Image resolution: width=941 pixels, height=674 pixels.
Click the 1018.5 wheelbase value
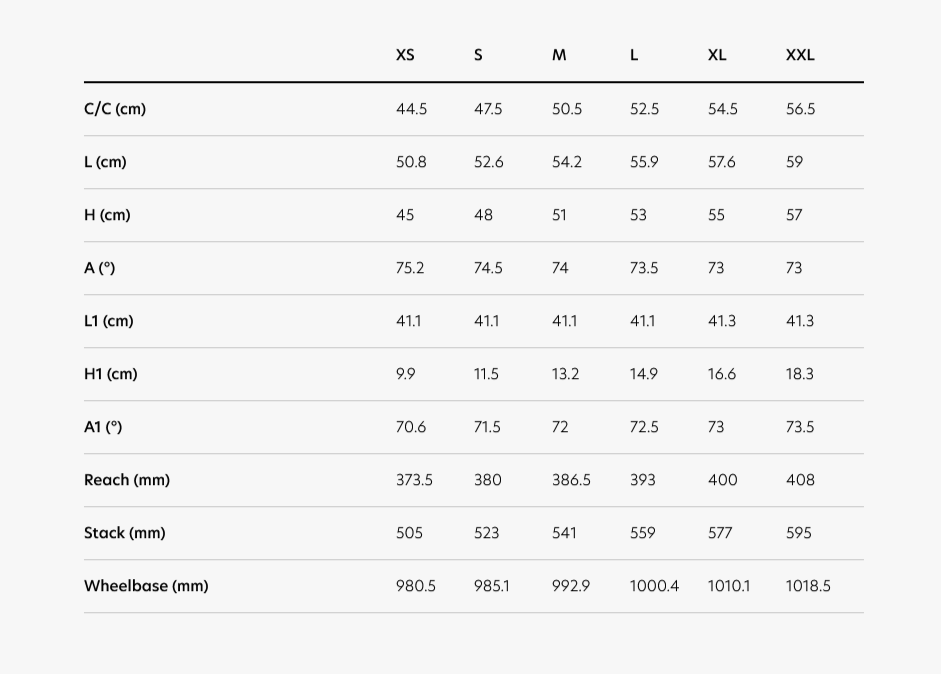point(808,586)
